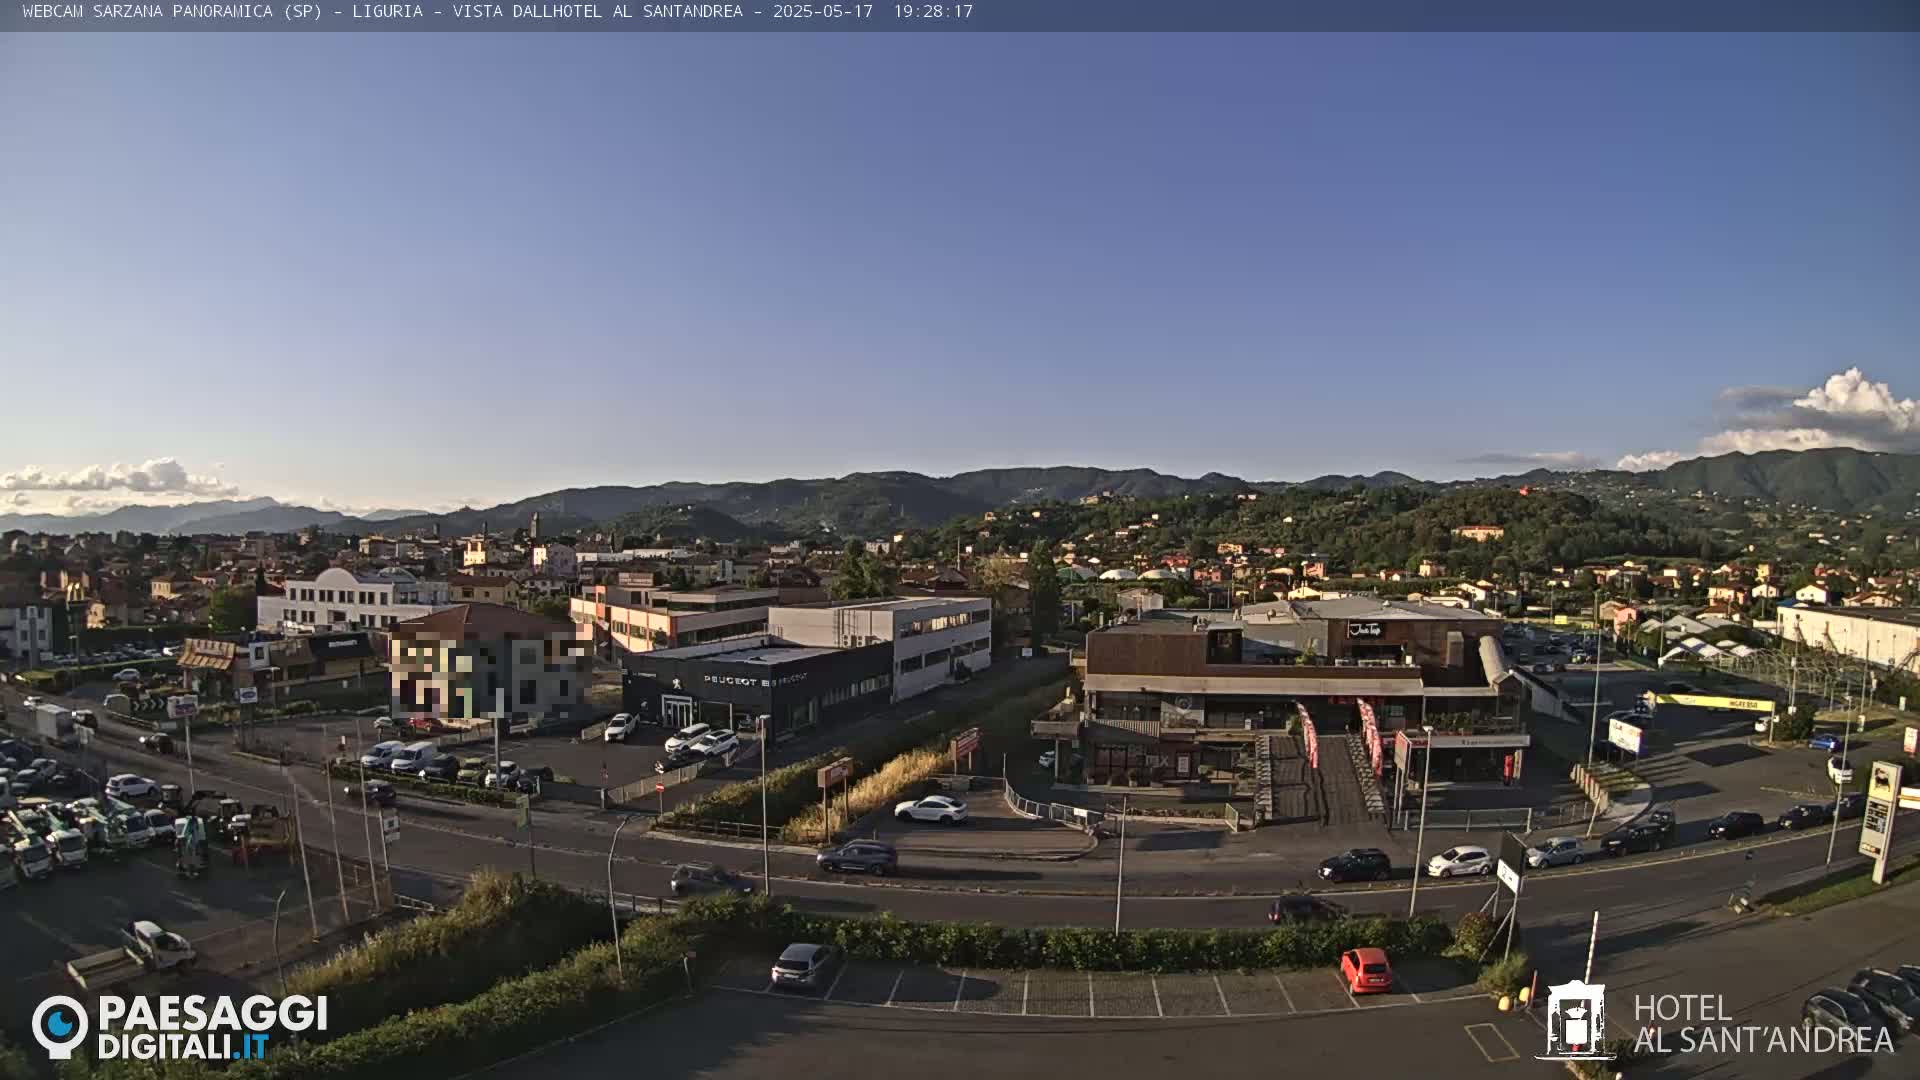Image resolution: width=1920 pixels, height=1080 pixels.
Task: Click the webcam title text in header bar
Action: (x=383, y=12)
